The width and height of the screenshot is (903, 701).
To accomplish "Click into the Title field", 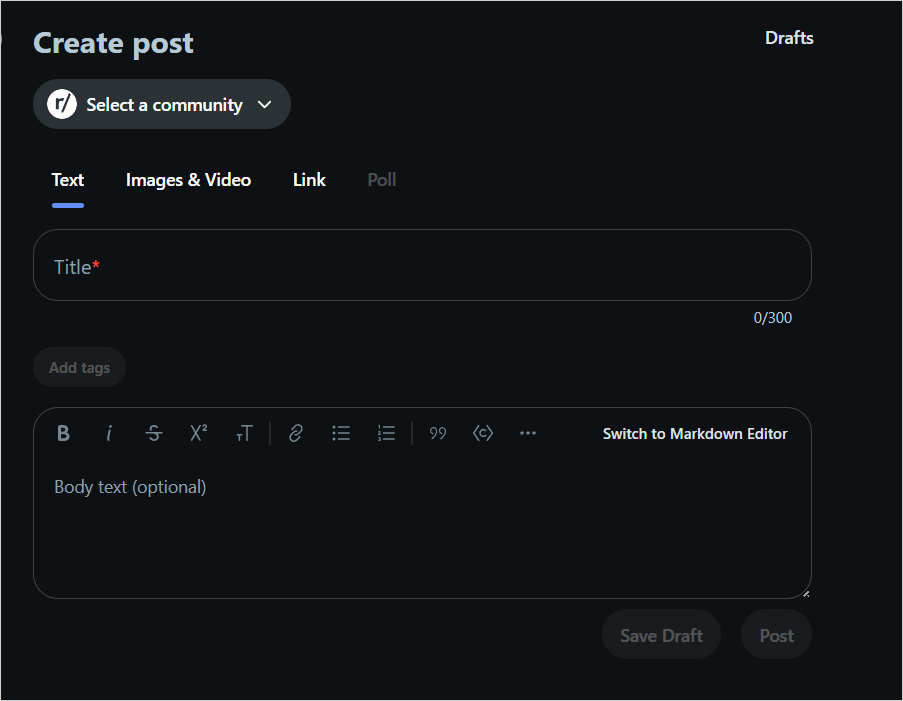I will pyautogui.click(x=422, y=266).
